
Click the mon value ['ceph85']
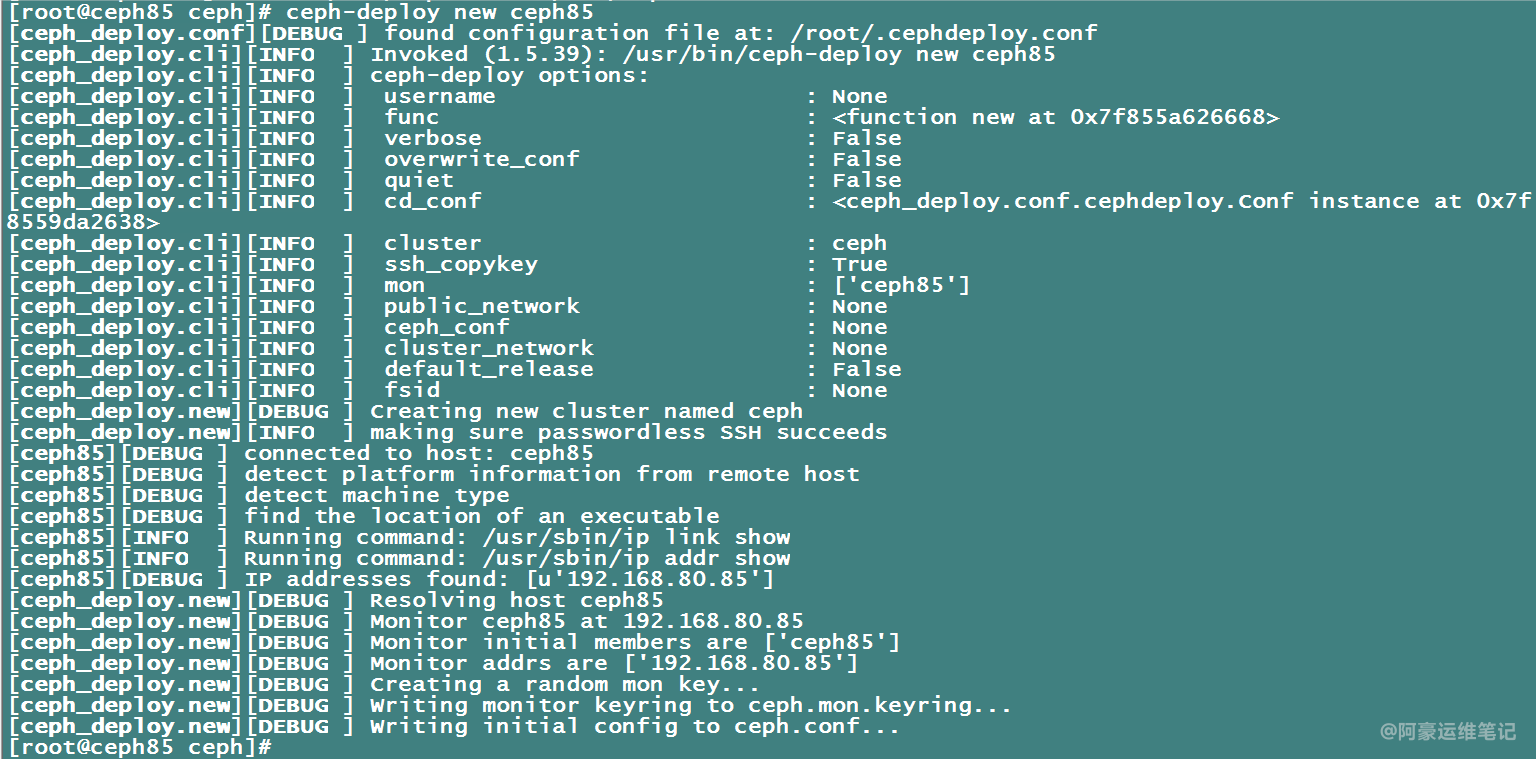click(900, 285)
